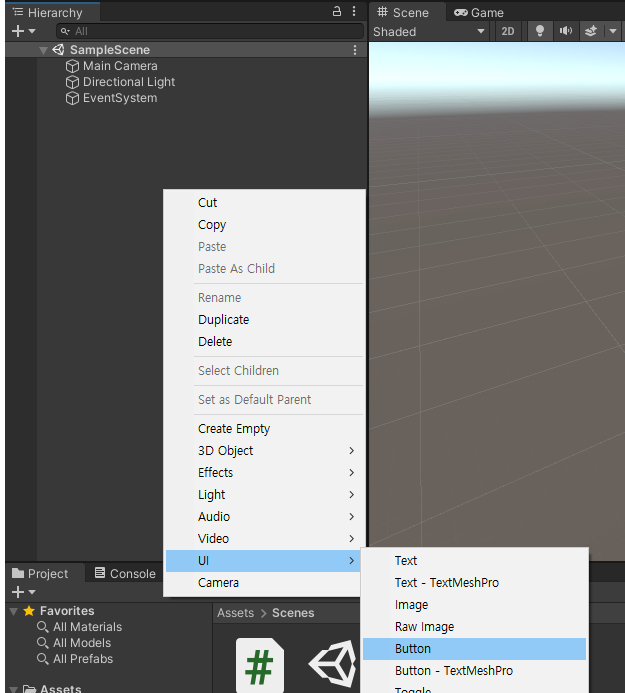Select the Unity scene asset thumbnail
Screen dimensions: 625x693
pos(334,665)
